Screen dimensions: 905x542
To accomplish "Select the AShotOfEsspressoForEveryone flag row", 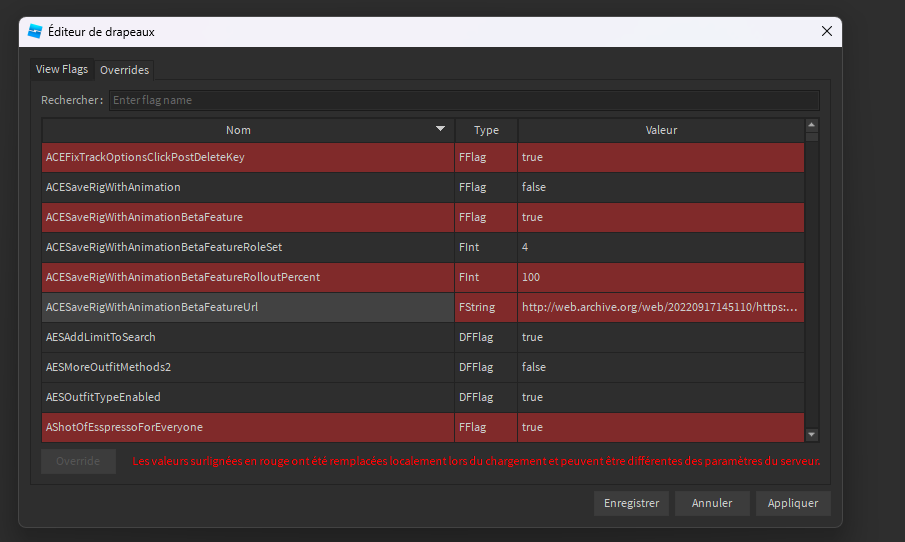I will pos(125,427).
